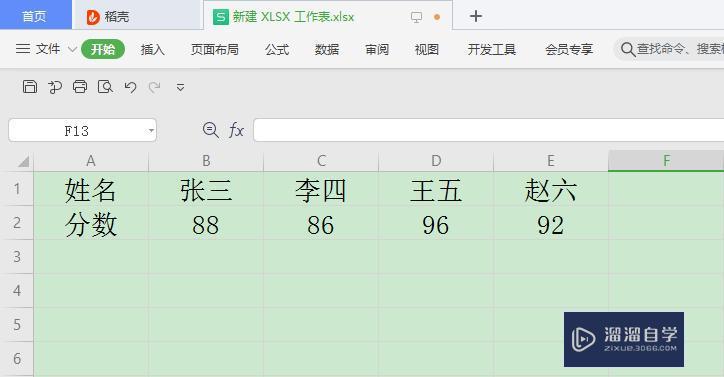Select column D header
The width and height of the screenshot is (724, 377).
tap(436, 161)
